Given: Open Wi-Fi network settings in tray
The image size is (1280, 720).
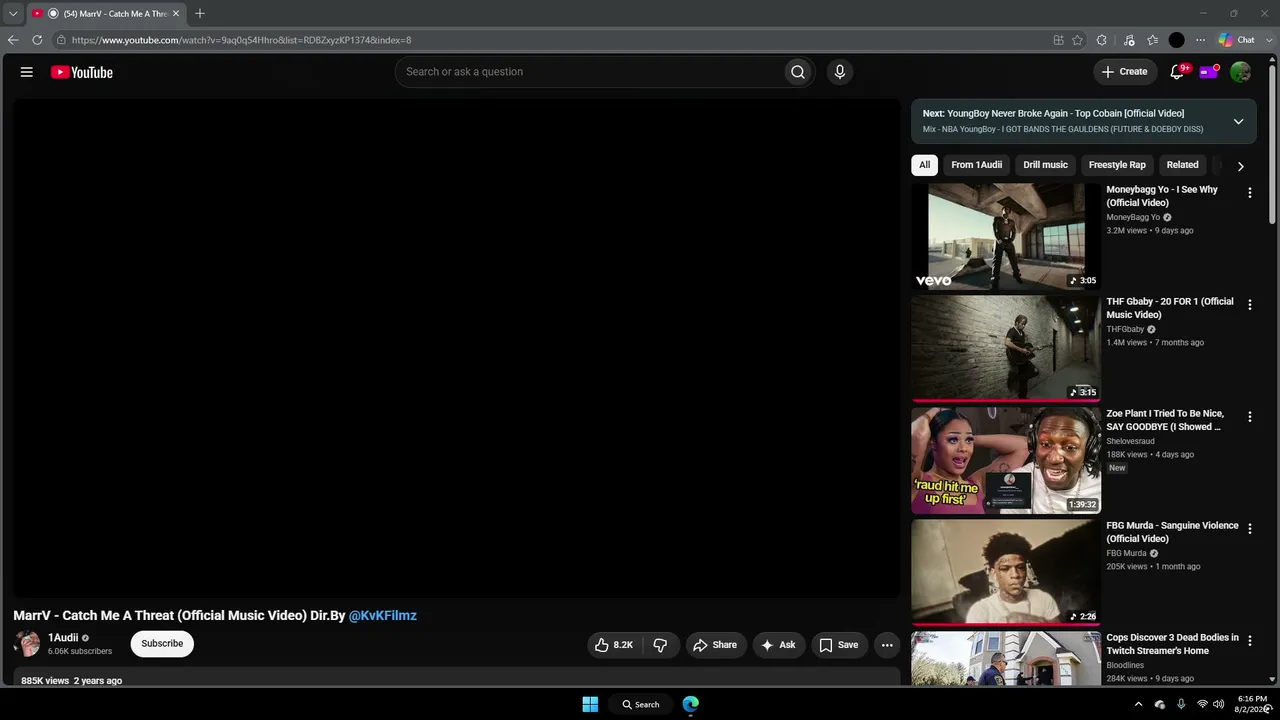Looking at the screenshot, I should point(1202,704).
